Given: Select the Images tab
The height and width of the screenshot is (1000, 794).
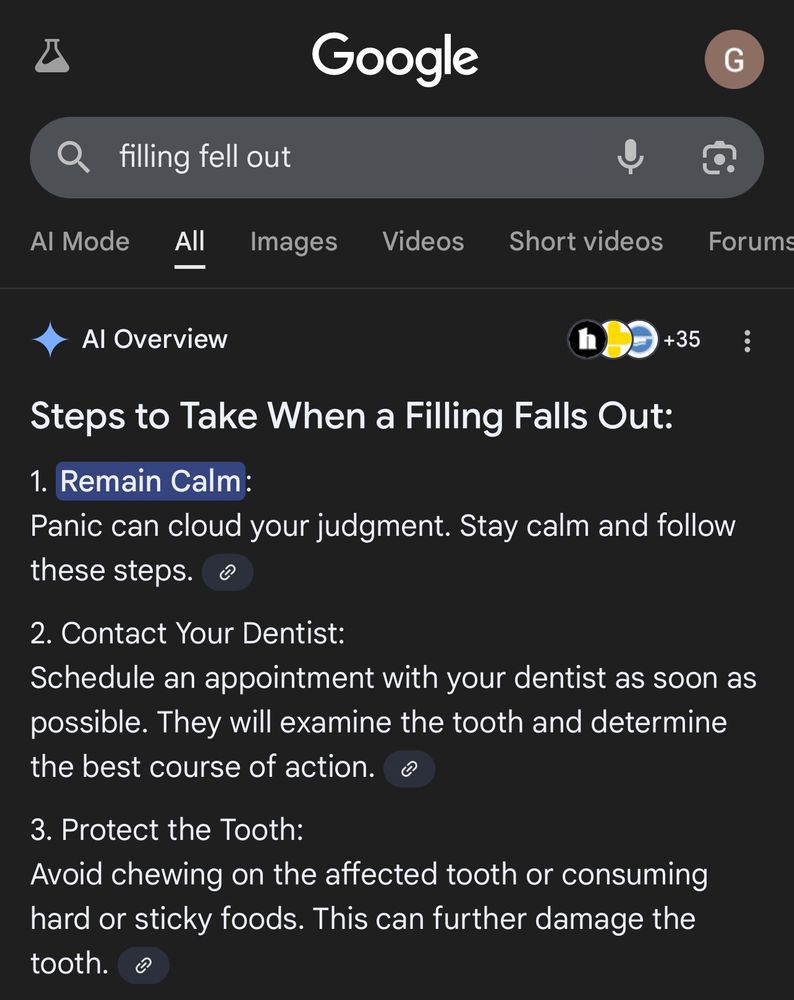Looking at the screenshot, I should (293, 242).
